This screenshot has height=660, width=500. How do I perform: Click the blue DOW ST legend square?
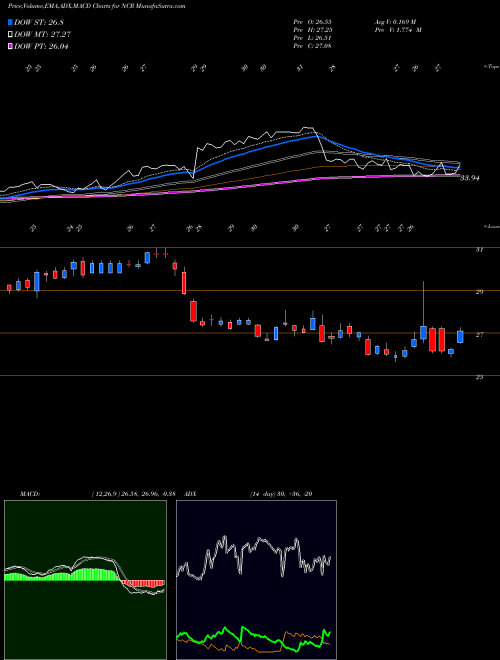(10, 22)
